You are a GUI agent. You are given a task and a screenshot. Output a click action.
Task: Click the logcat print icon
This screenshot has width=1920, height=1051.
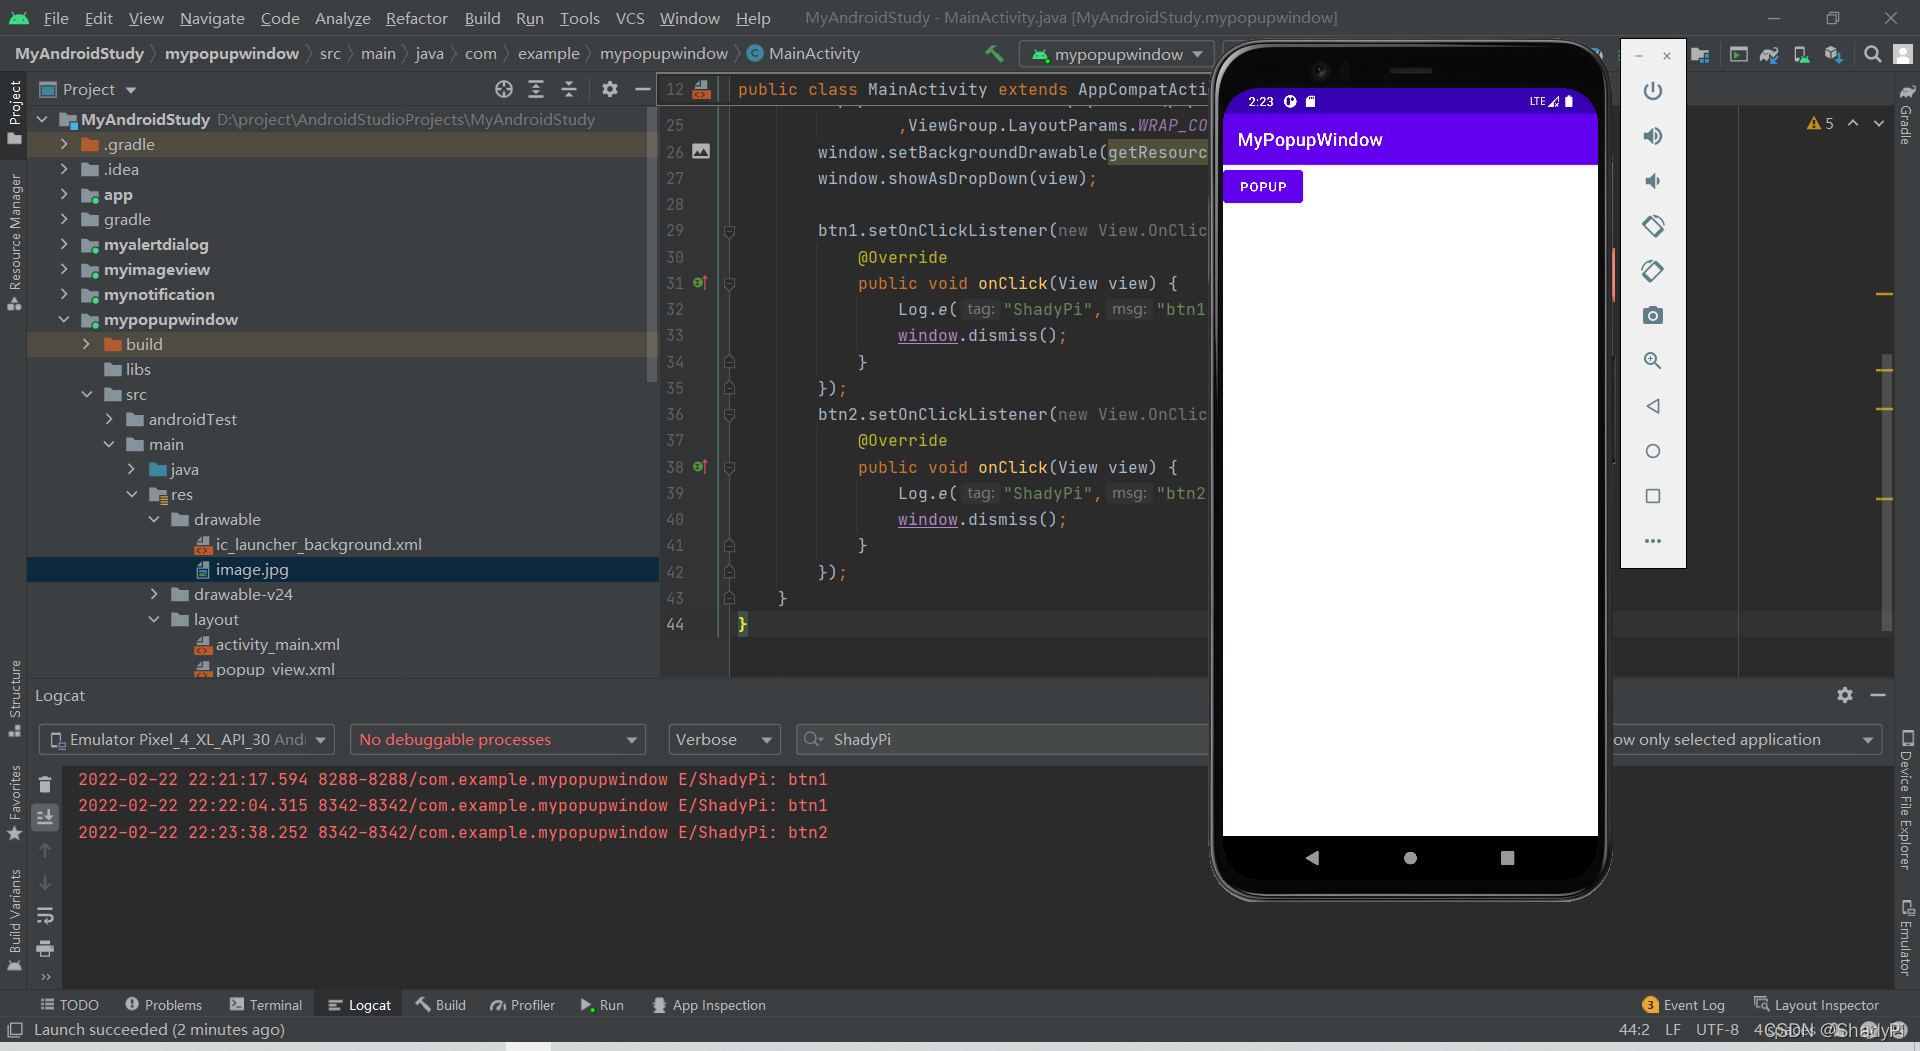45,948
